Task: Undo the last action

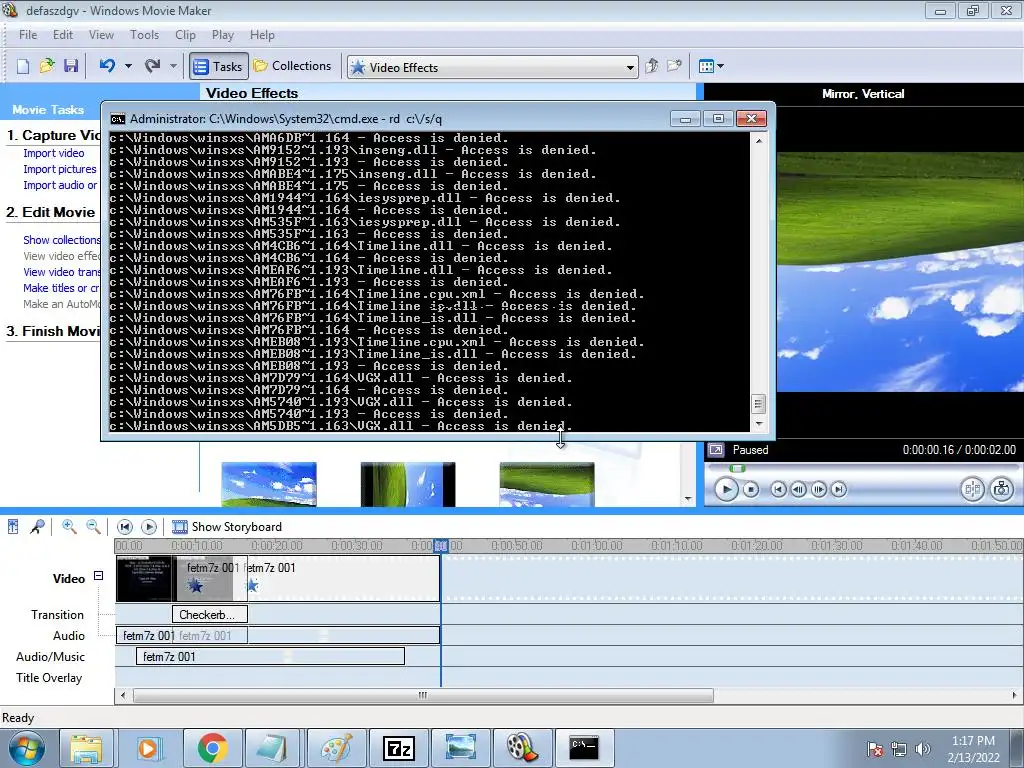Action: [107, 66]
